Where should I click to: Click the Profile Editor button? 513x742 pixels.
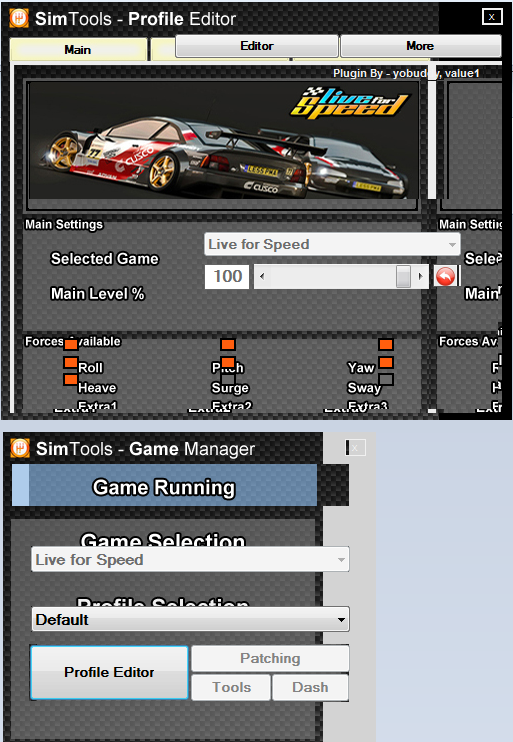coord(109,672)
